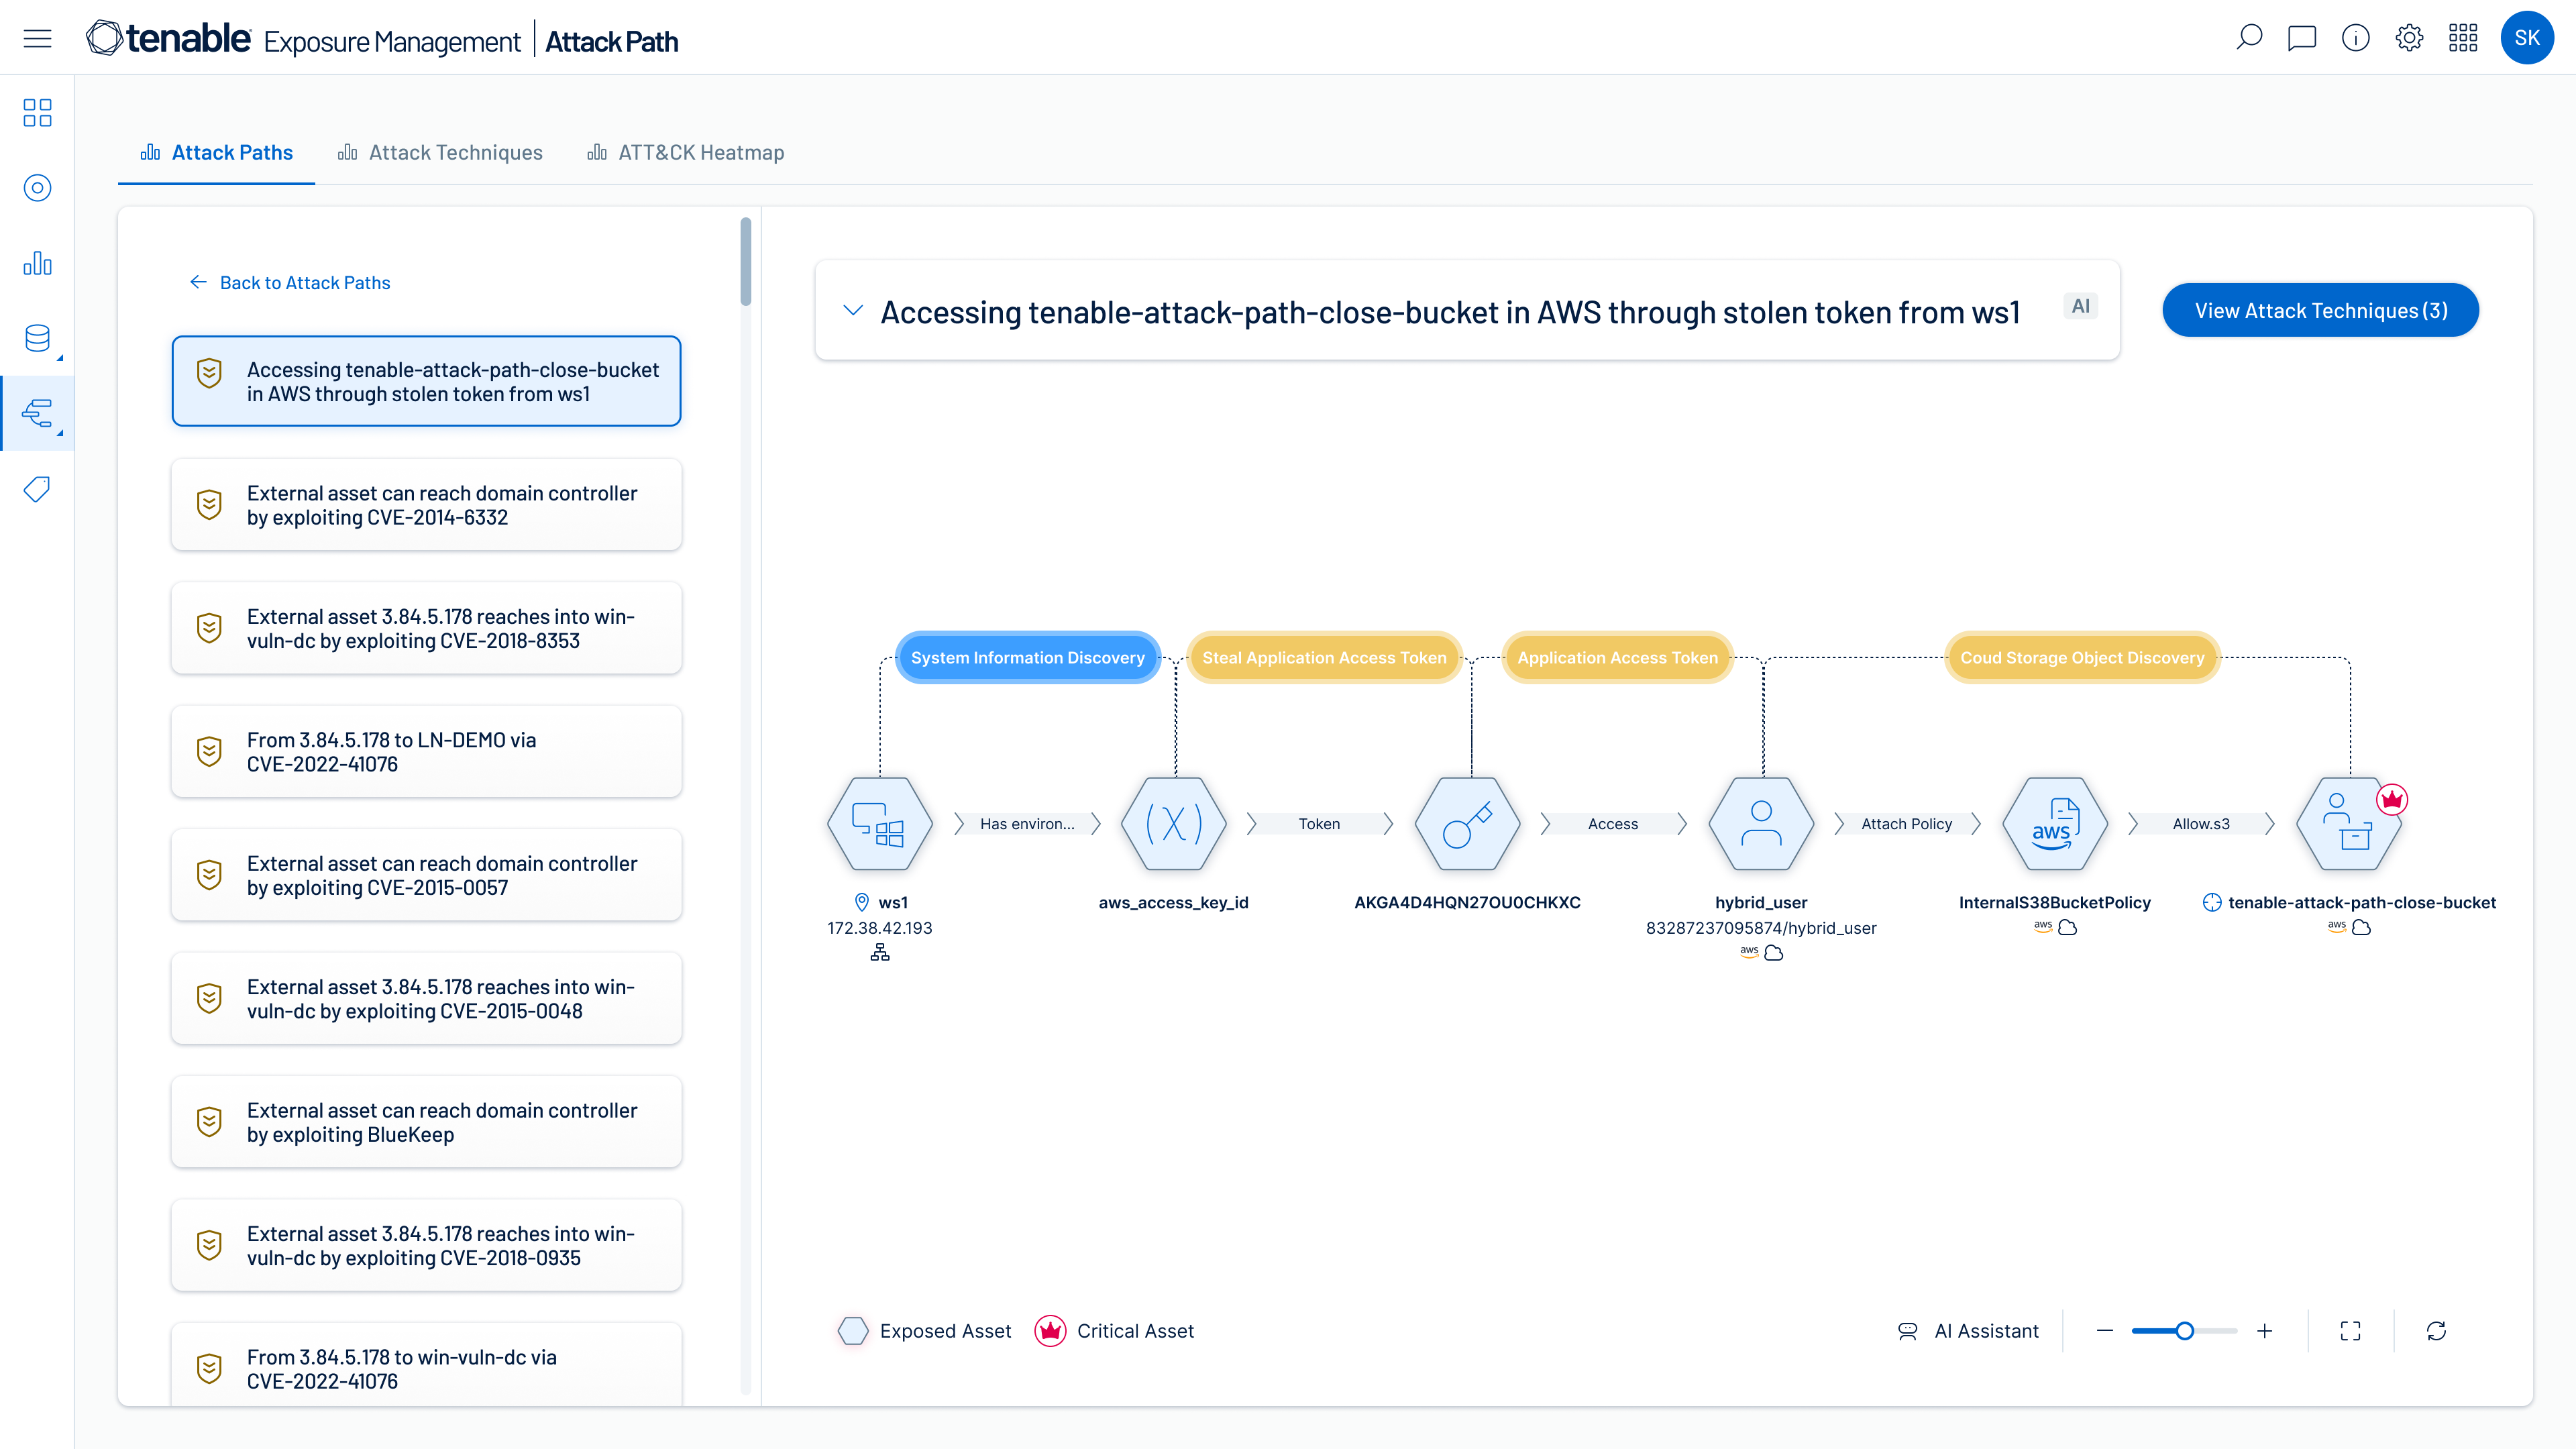Click the hybrid_user hexagon node
The height and width of the screenshot is (1449, 2576).
point(1761,824)
